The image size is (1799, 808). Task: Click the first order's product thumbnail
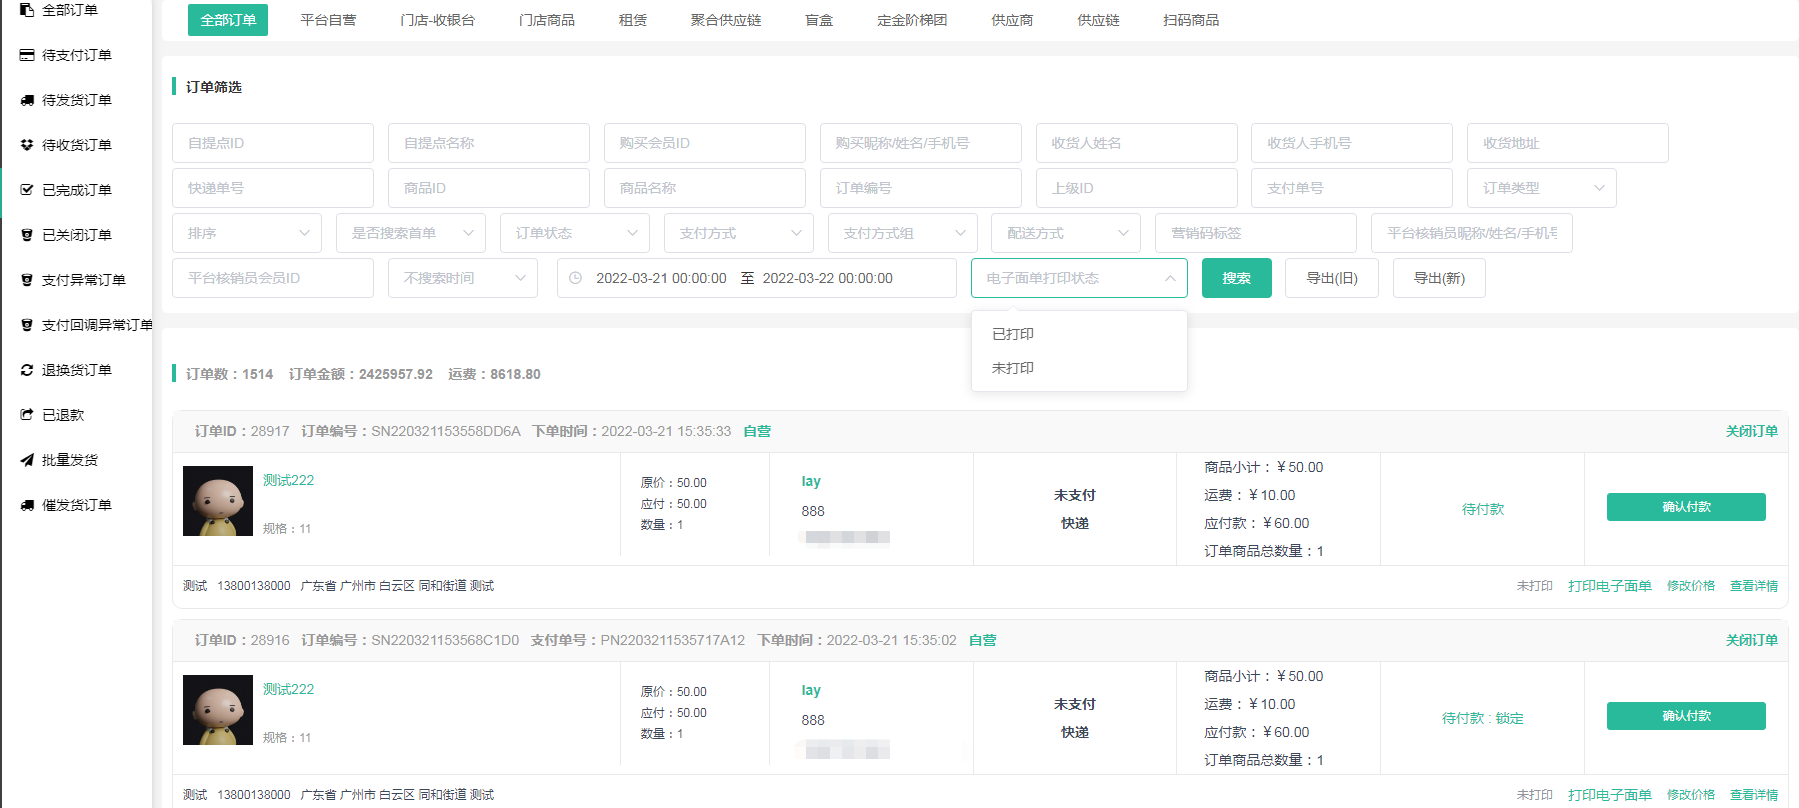click(x=218, y=501)
